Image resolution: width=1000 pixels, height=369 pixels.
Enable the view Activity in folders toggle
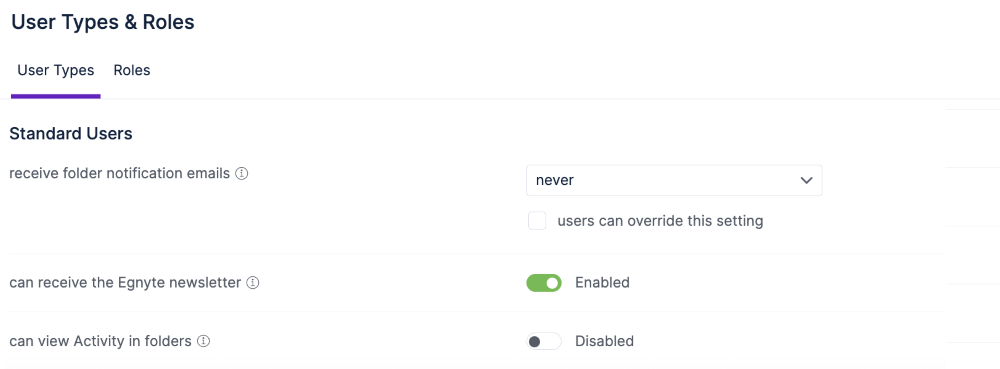tap(543, 342)
